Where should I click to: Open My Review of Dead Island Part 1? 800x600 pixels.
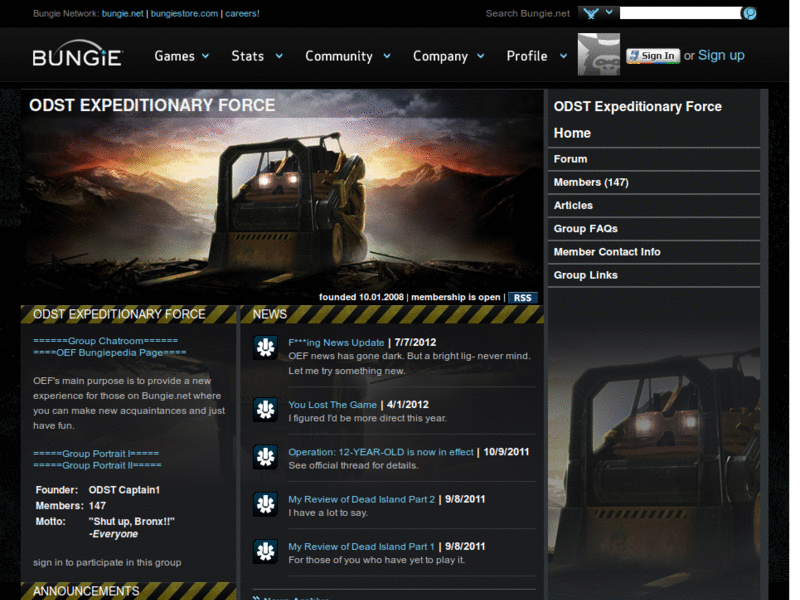(x=361, y=547)
